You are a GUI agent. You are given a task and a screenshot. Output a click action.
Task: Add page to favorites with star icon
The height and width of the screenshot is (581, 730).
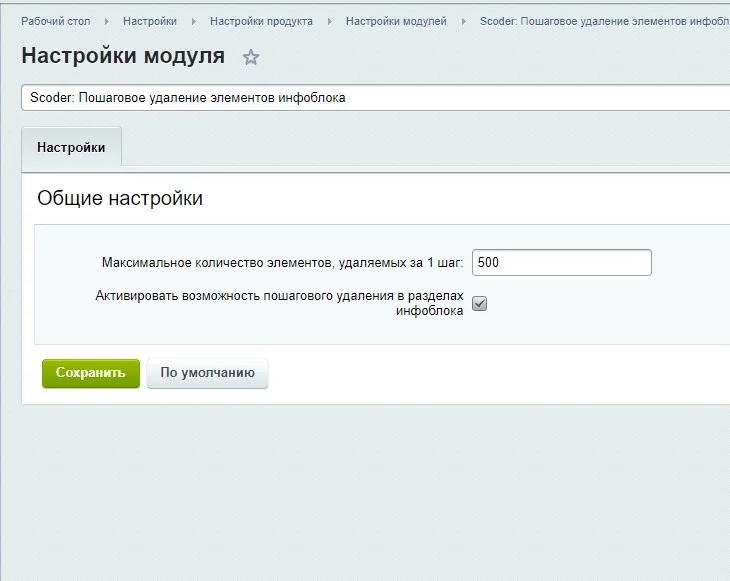(251, 58)
